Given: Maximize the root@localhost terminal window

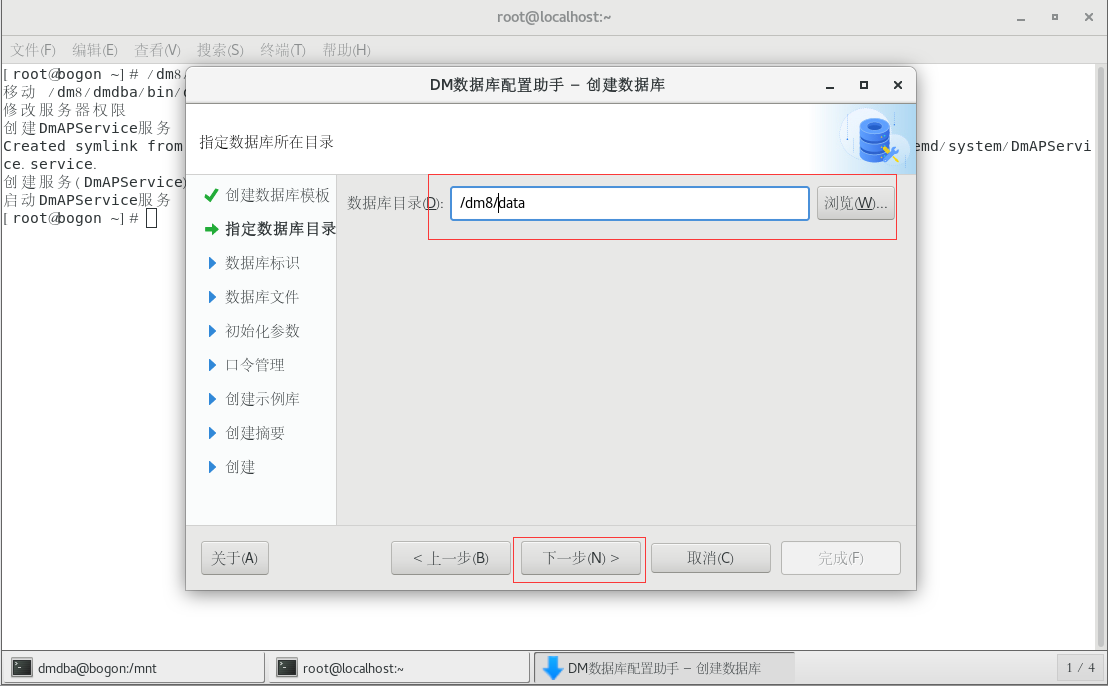Looking at the screenshot, I should coord(1054,17).
